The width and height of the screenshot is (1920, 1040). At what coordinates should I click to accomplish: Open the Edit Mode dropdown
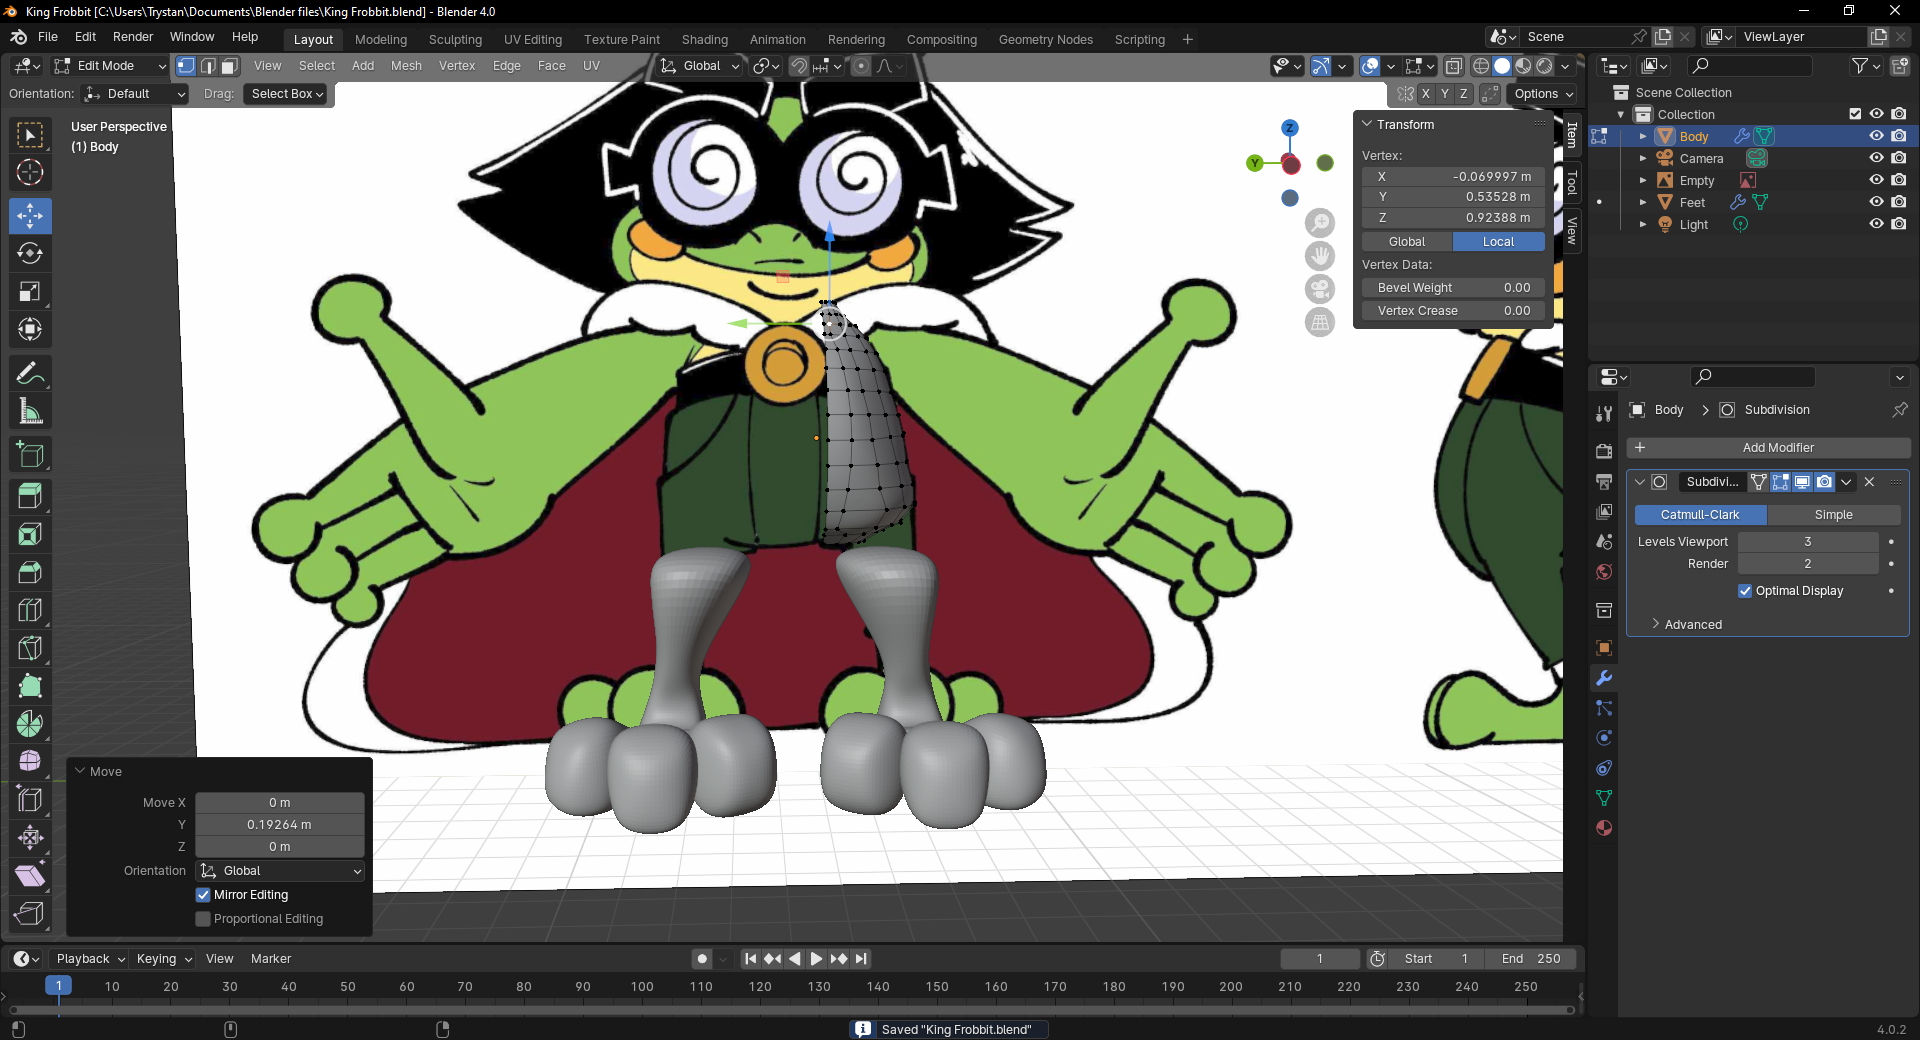(x=110, y=66)
